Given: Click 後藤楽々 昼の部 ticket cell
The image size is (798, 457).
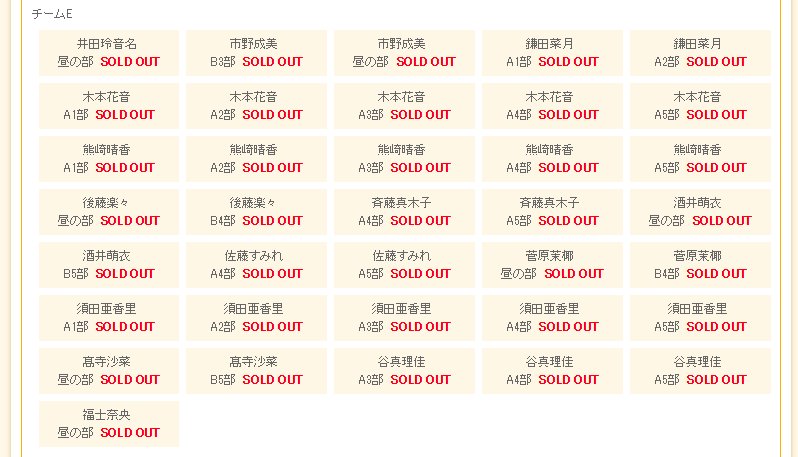Looking at the screenshot, I should pos(109,212).
